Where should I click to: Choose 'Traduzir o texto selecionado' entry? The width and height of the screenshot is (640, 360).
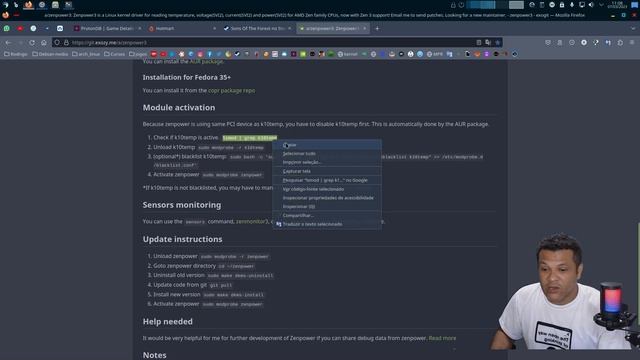pyautogui.click(x=327, y=224)
